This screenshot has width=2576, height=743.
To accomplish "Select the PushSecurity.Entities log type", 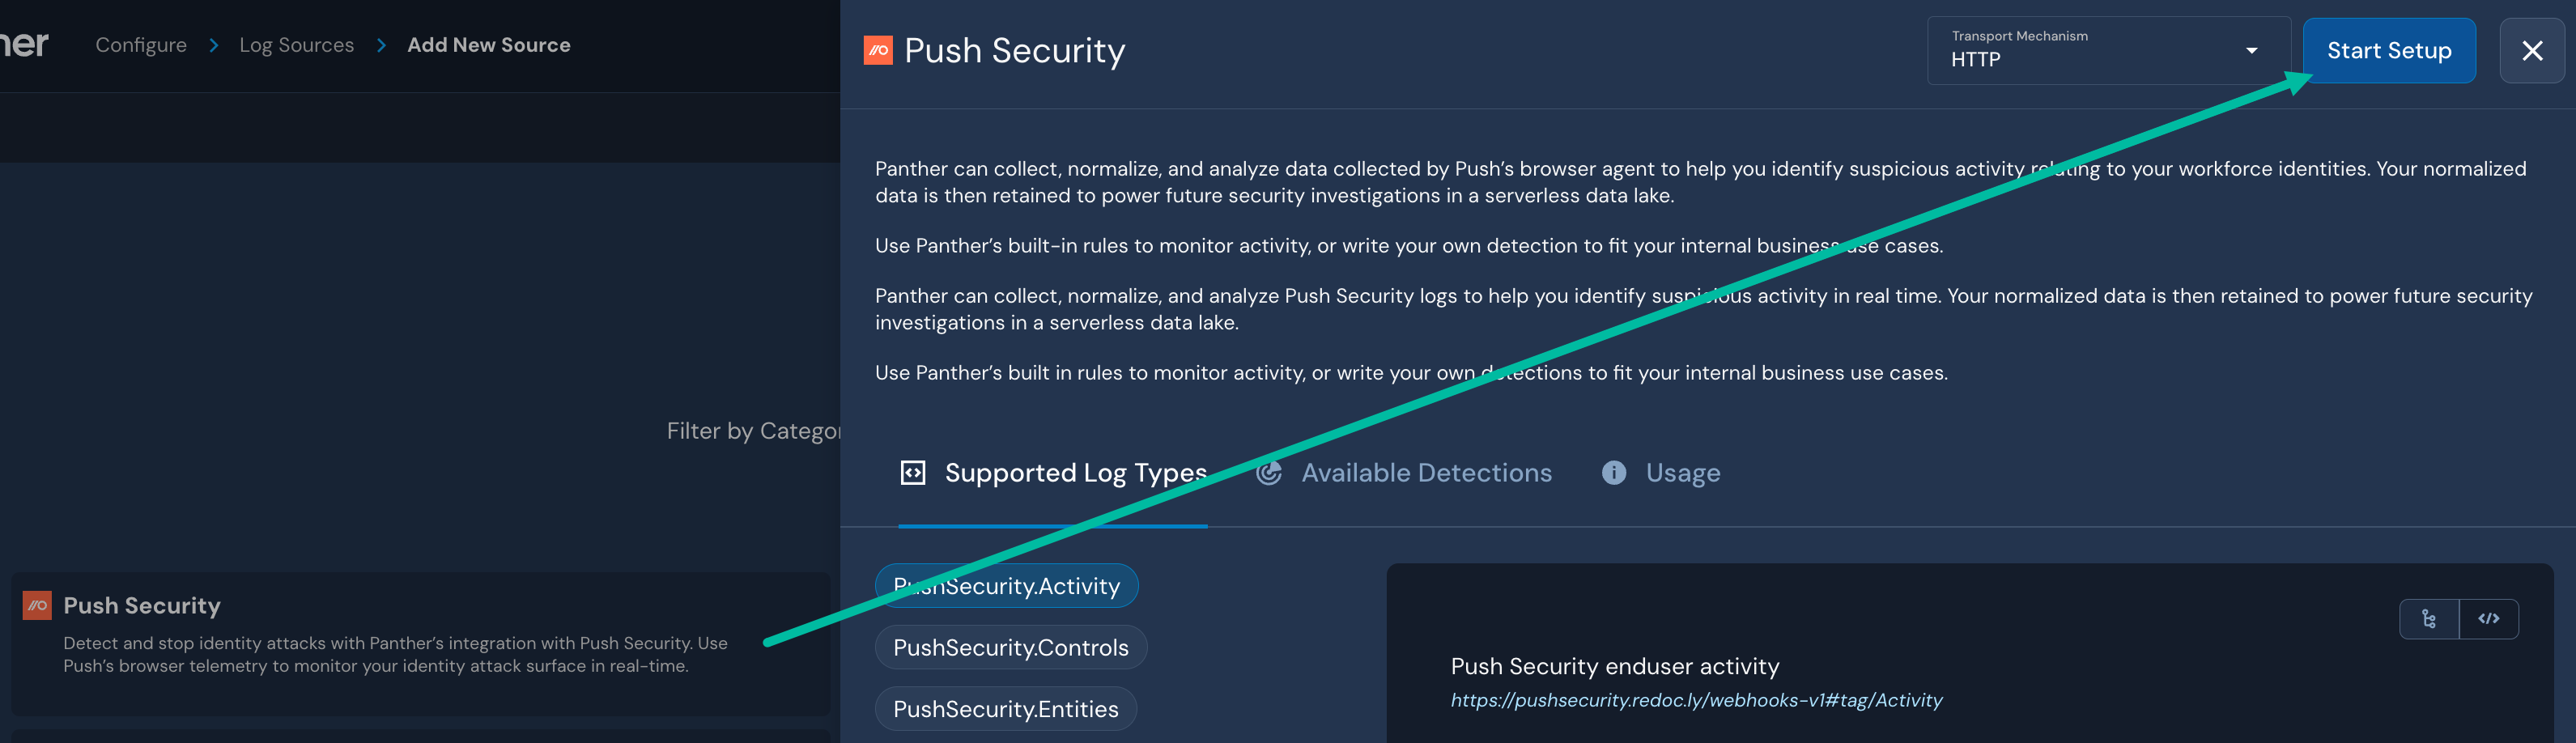I will [1005, 709].
